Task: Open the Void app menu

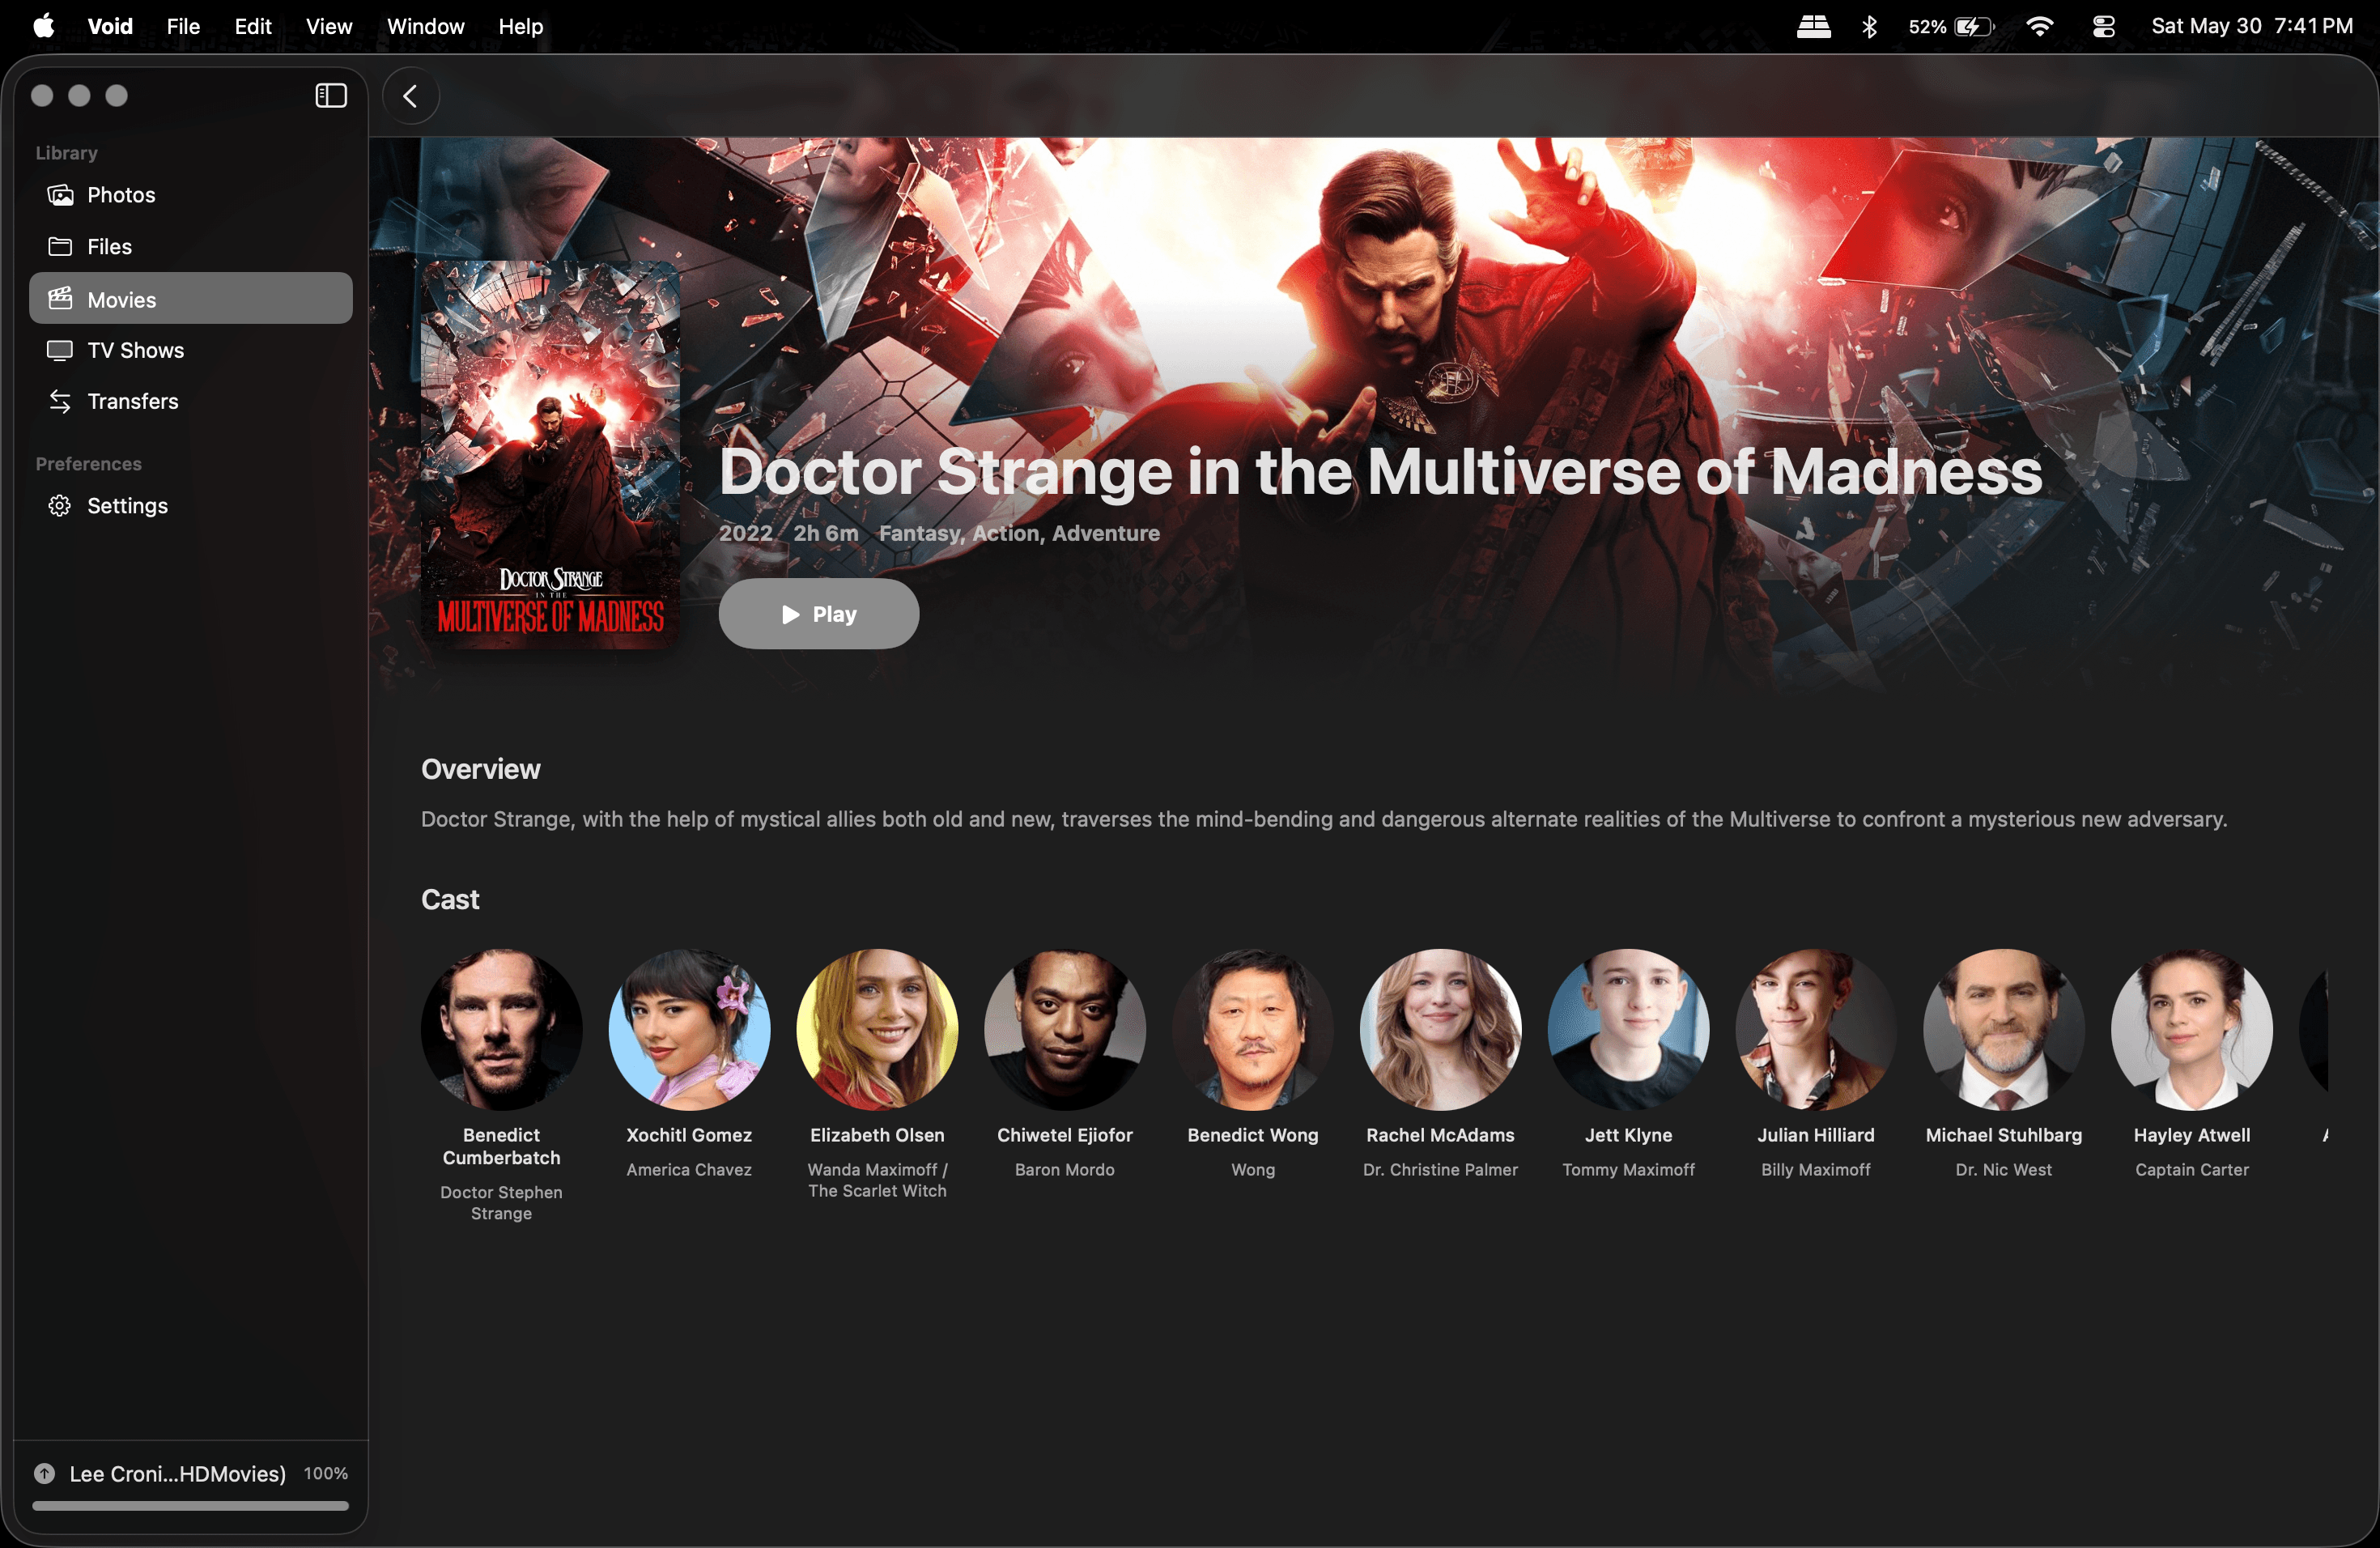Action: tap(110, 26)
